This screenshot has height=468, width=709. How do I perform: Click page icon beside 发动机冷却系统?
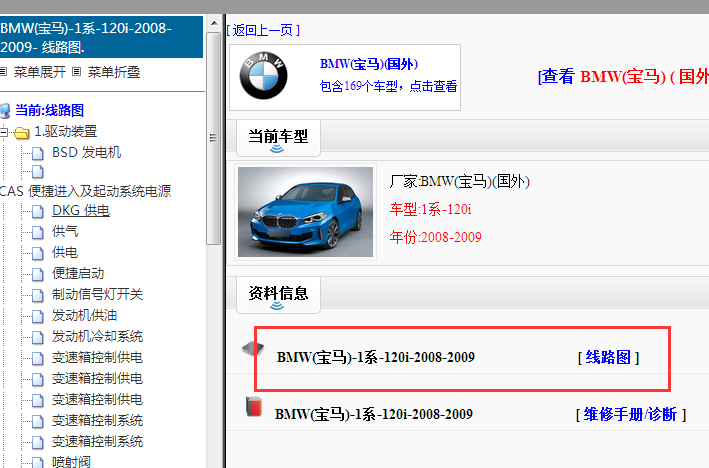point(38,338)
